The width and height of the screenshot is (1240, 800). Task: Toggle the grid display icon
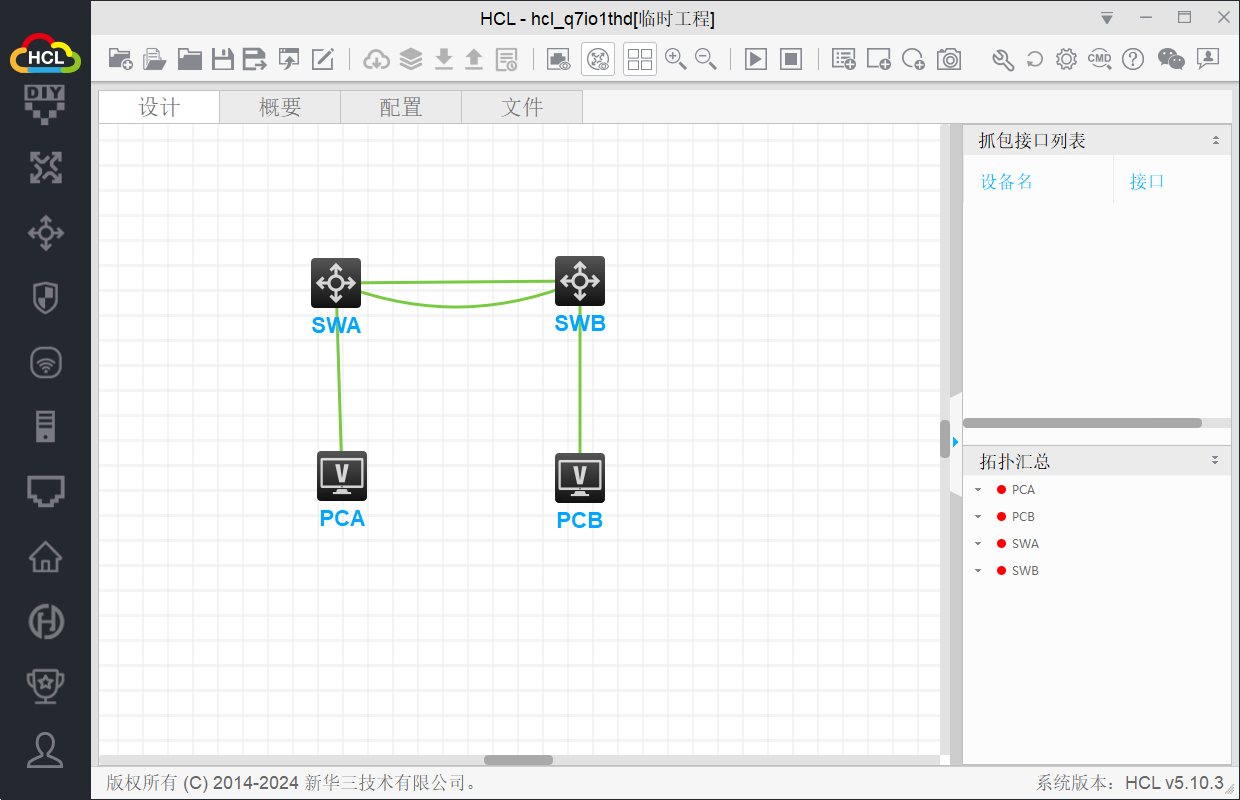640,59
